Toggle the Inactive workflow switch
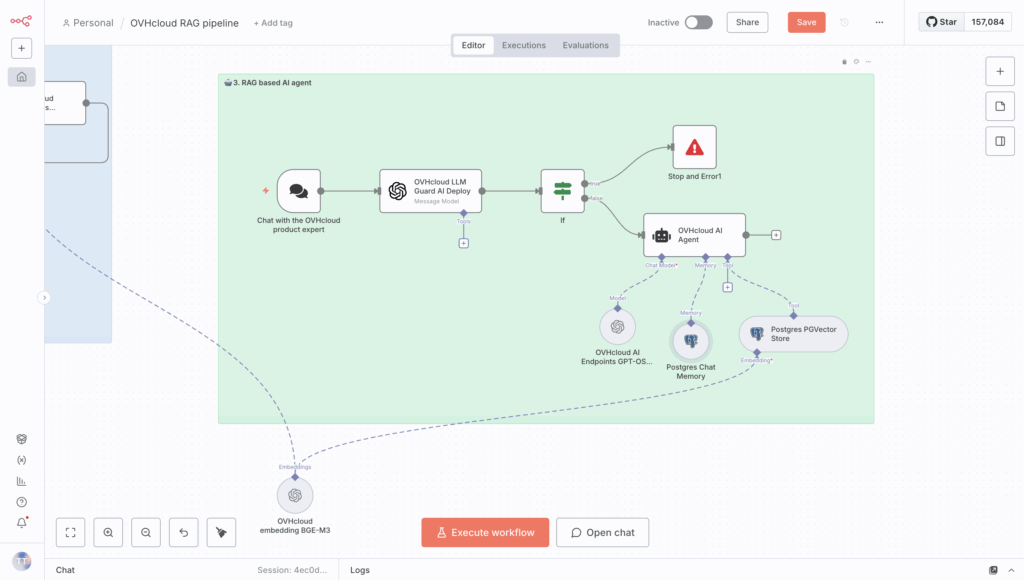1024x580 pixels. coord(698,22)
